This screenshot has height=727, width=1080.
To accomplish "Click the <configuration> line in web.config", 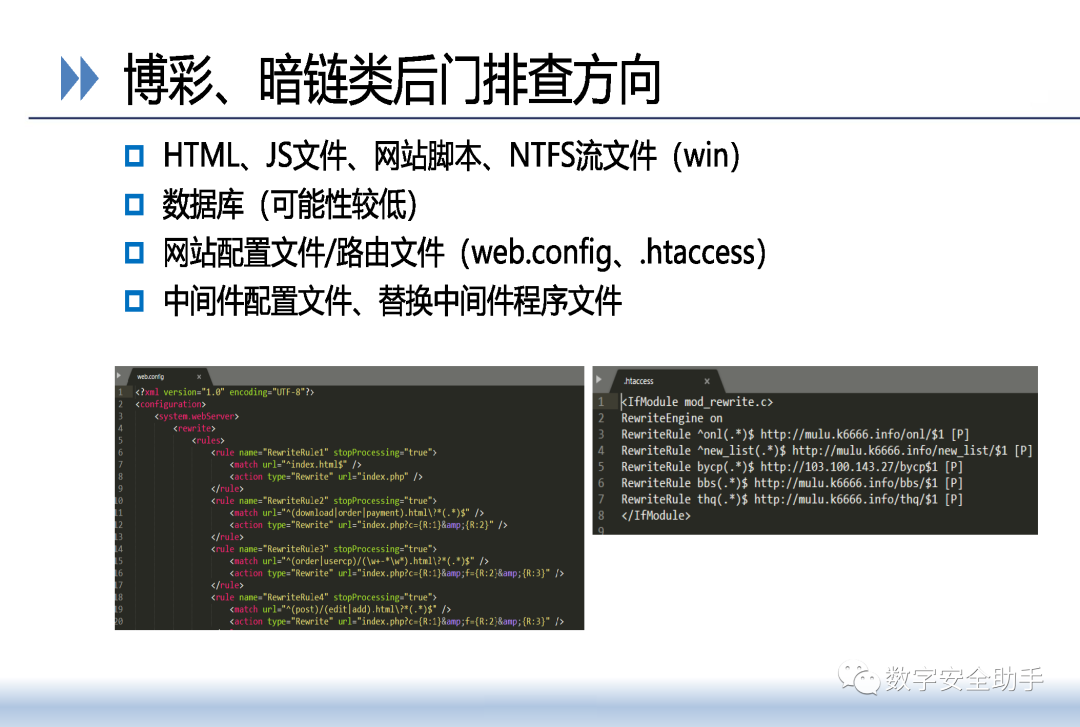I will 170,404.
